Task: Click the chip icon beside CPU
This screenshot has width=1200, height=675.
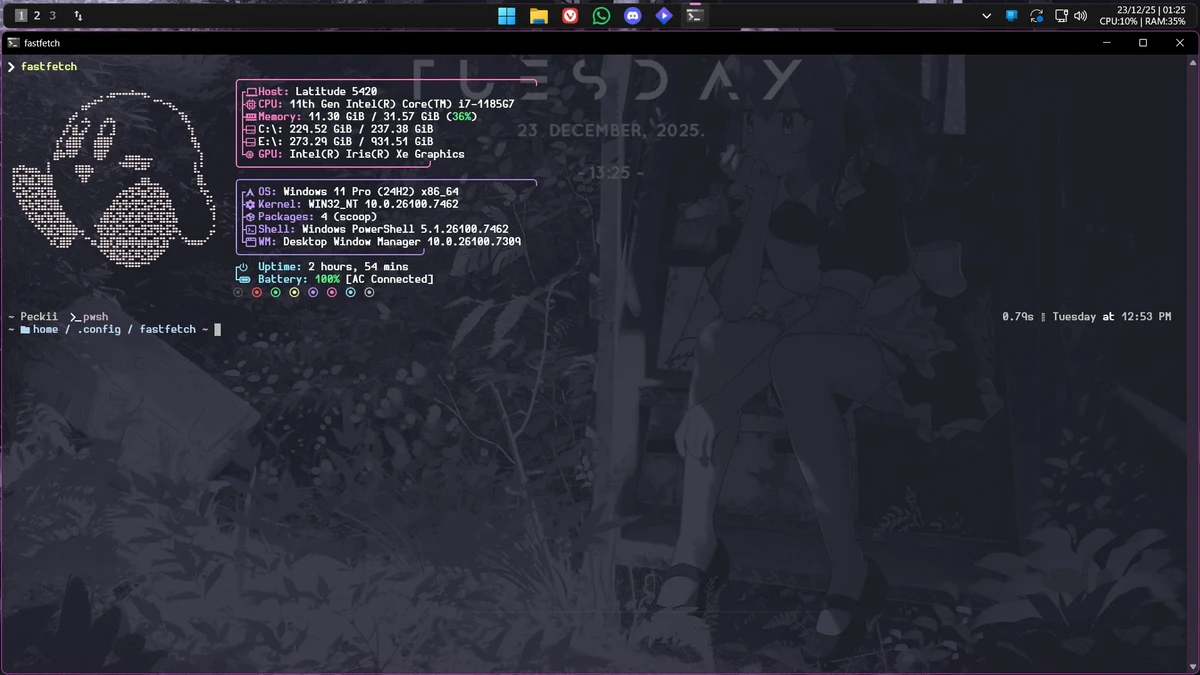Action: coord(252,104)
